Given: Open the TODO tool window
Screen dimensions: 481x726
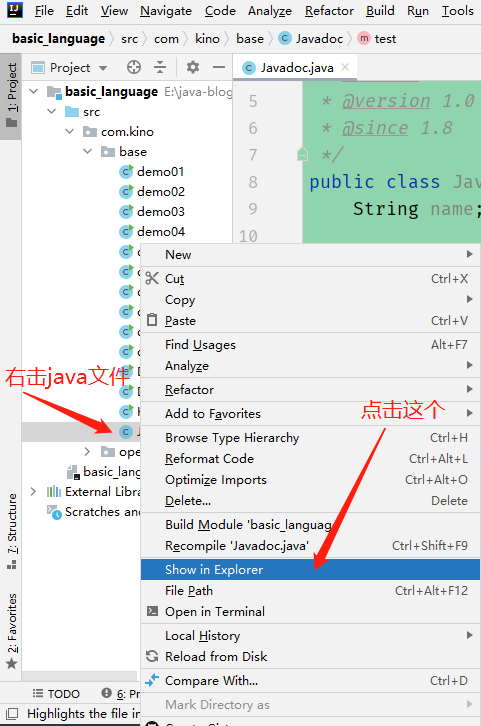Looking at the screenshot, I should point(56,694).
